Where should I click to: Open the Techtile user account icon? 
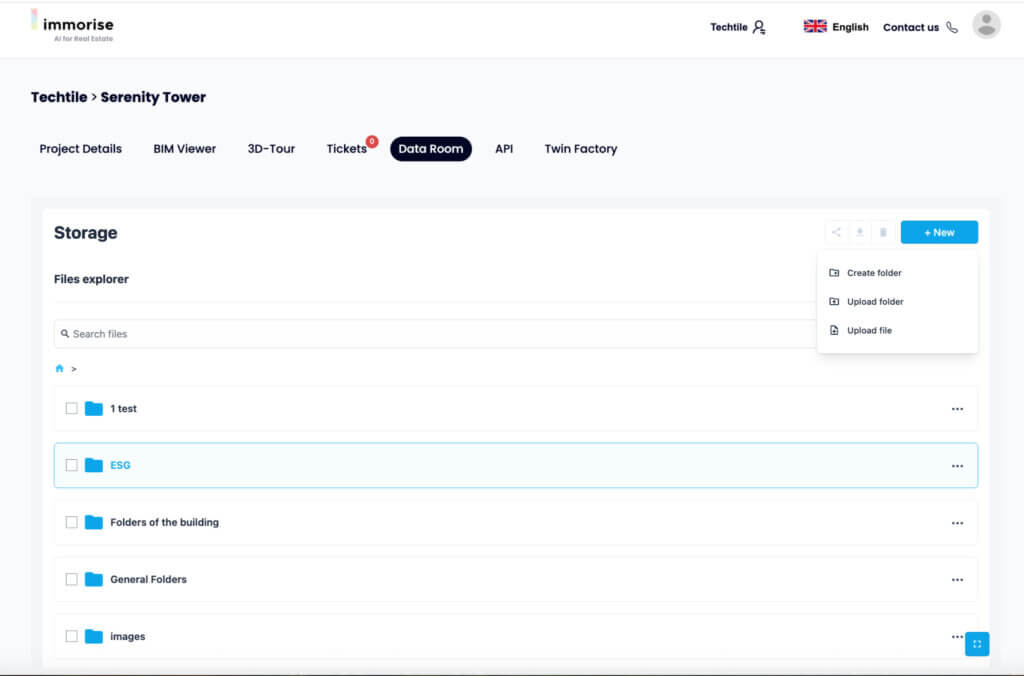point(759,27)
